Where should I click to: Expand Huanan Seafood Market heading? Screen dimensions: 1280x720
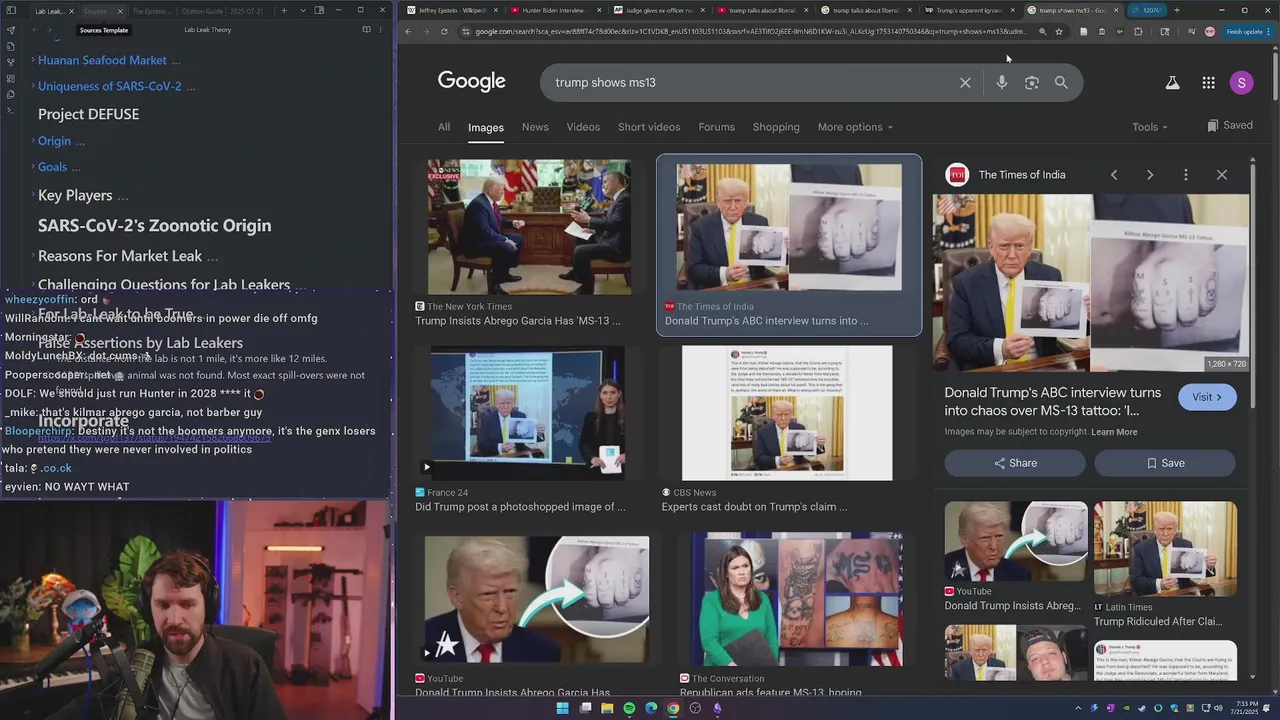tap(33, 61)
